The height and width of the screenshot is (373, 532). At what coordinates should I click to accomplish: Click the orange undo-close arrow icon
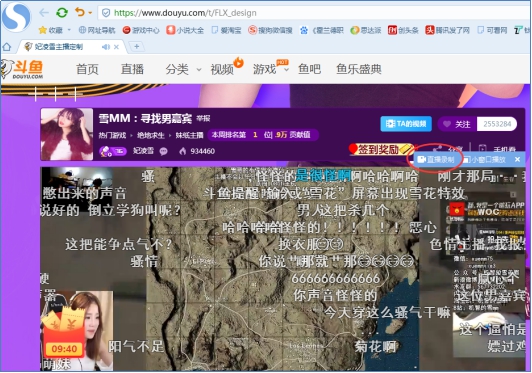80,13
